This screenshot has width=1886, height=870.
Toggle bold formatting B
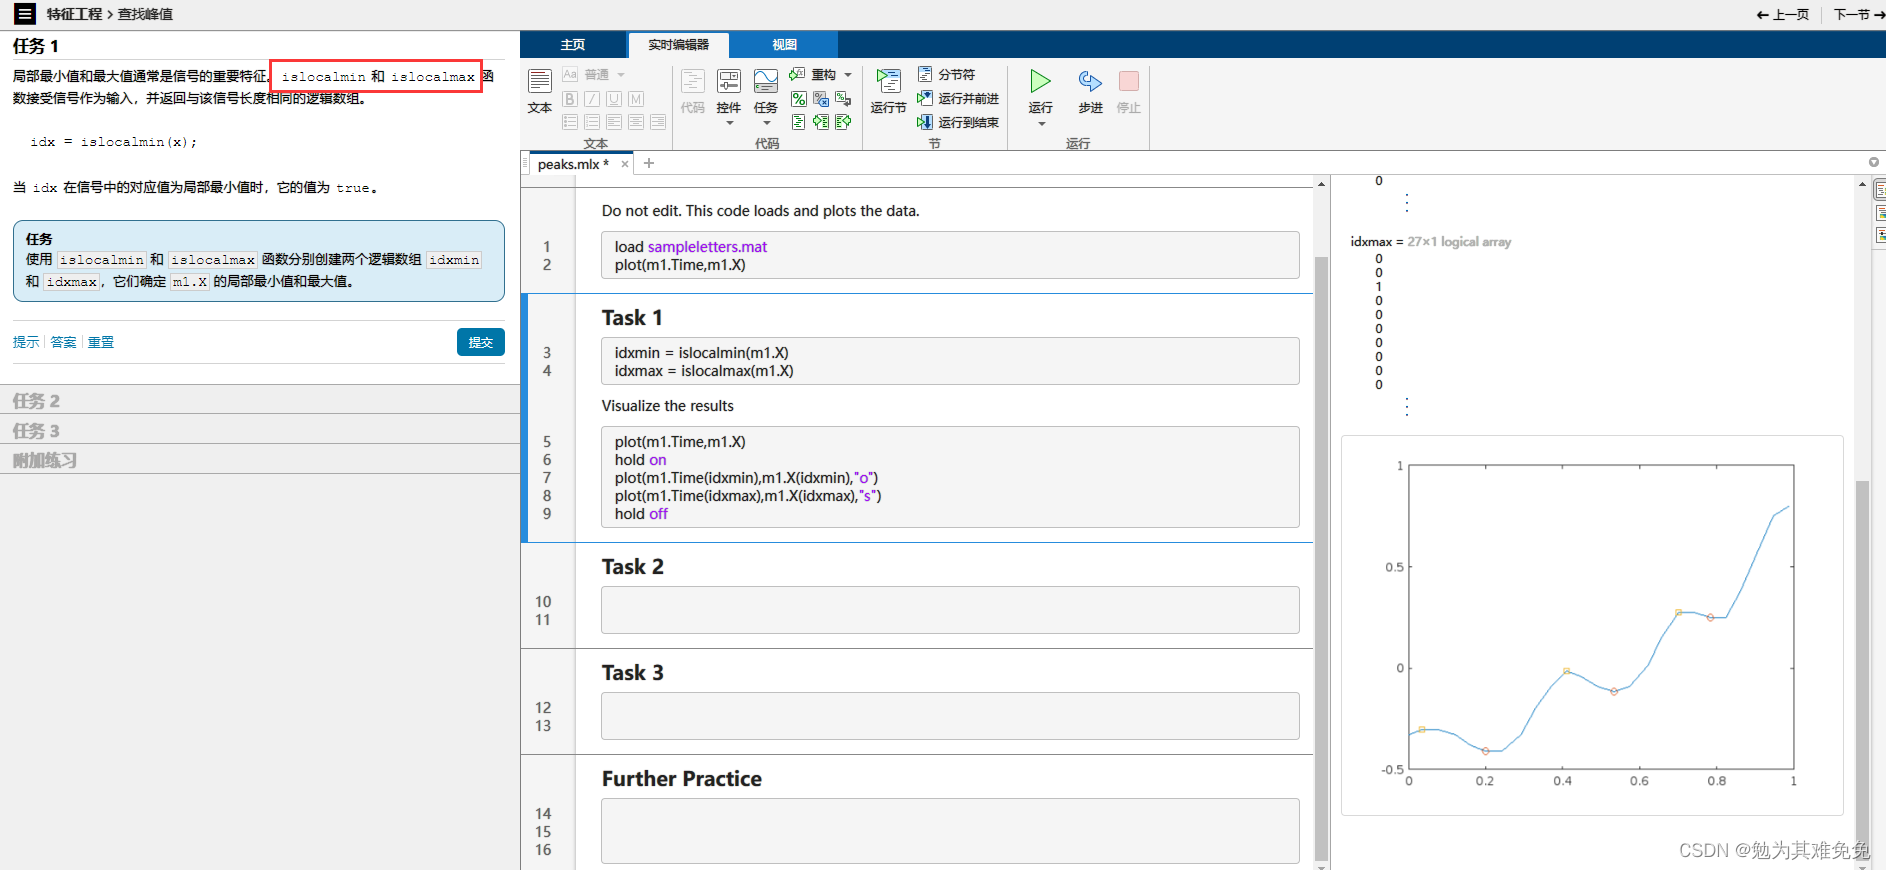pyautogui.click(x=570, y=99)
